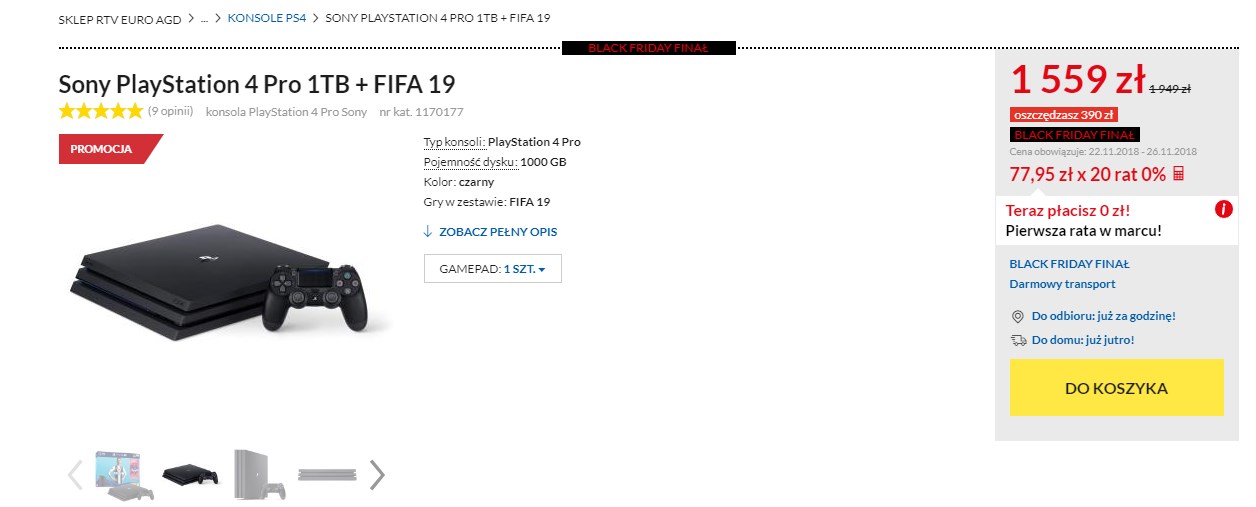
Task: Open Konsole PS4 breadcrumb category
Action: (267, 18)
